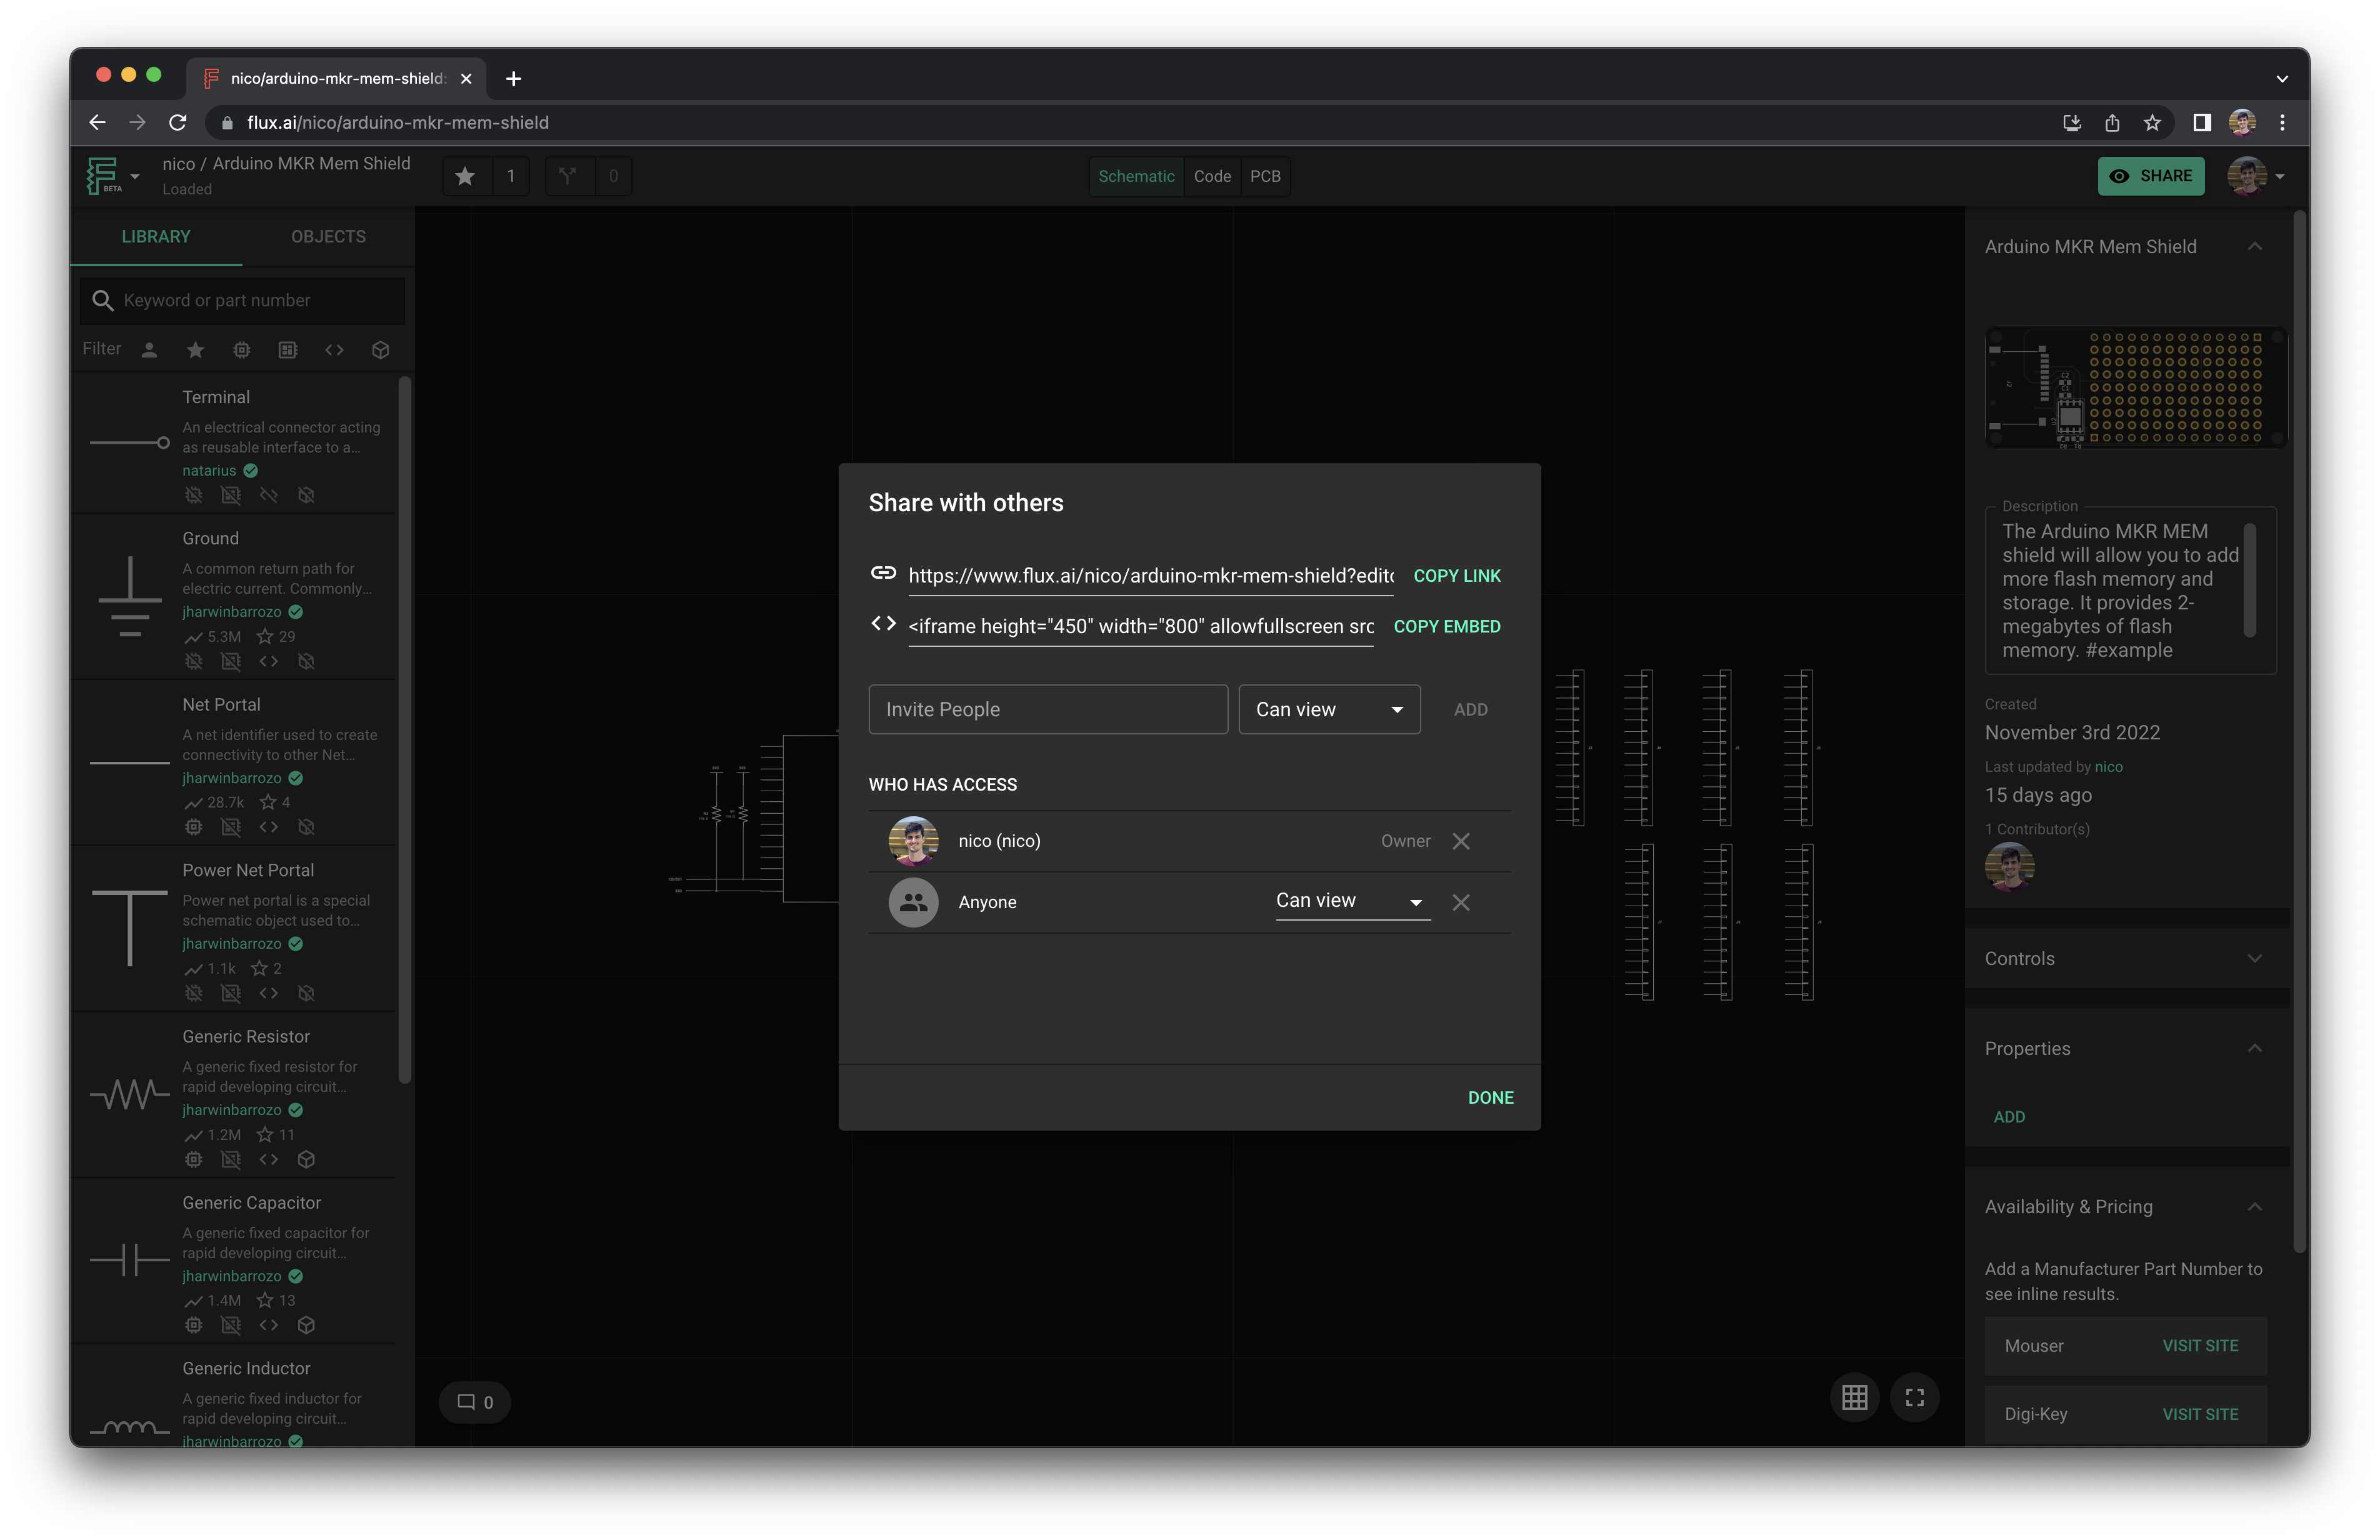Toggle the grid view icon
The height and width of the screenshot is (1540, 2380).
point(1855,1398)
